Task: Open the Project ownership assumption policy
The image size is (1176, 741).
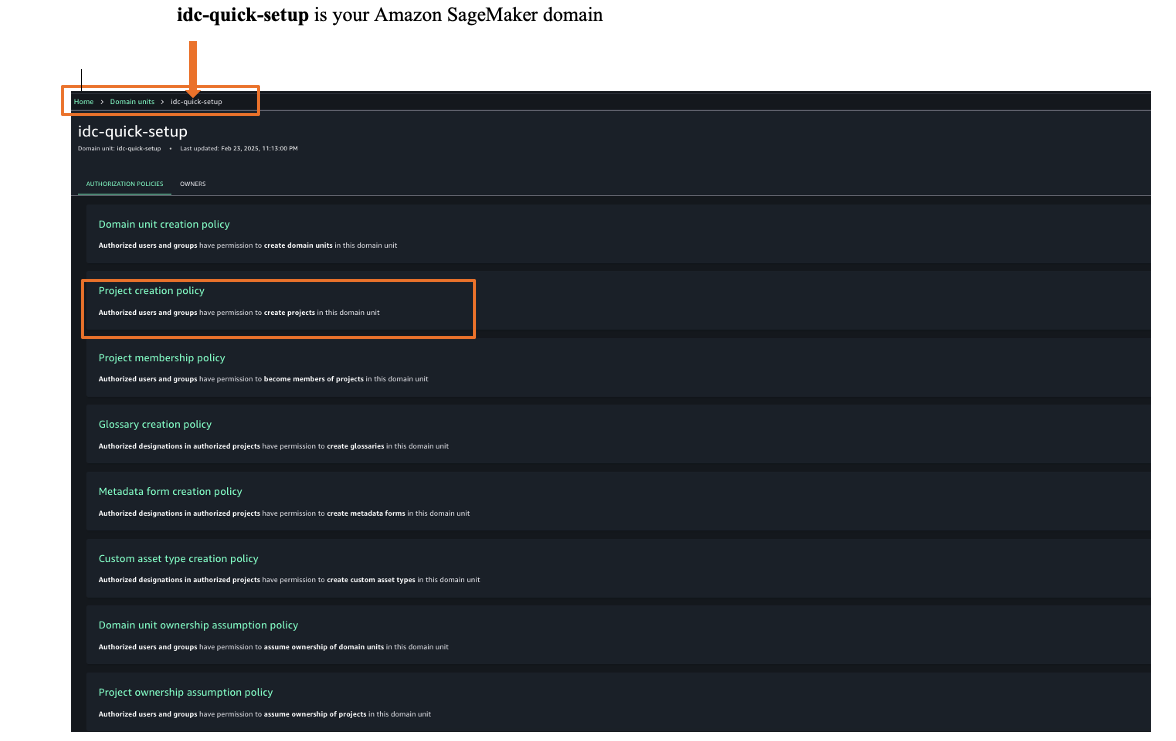Action: (x=185, y=691)
